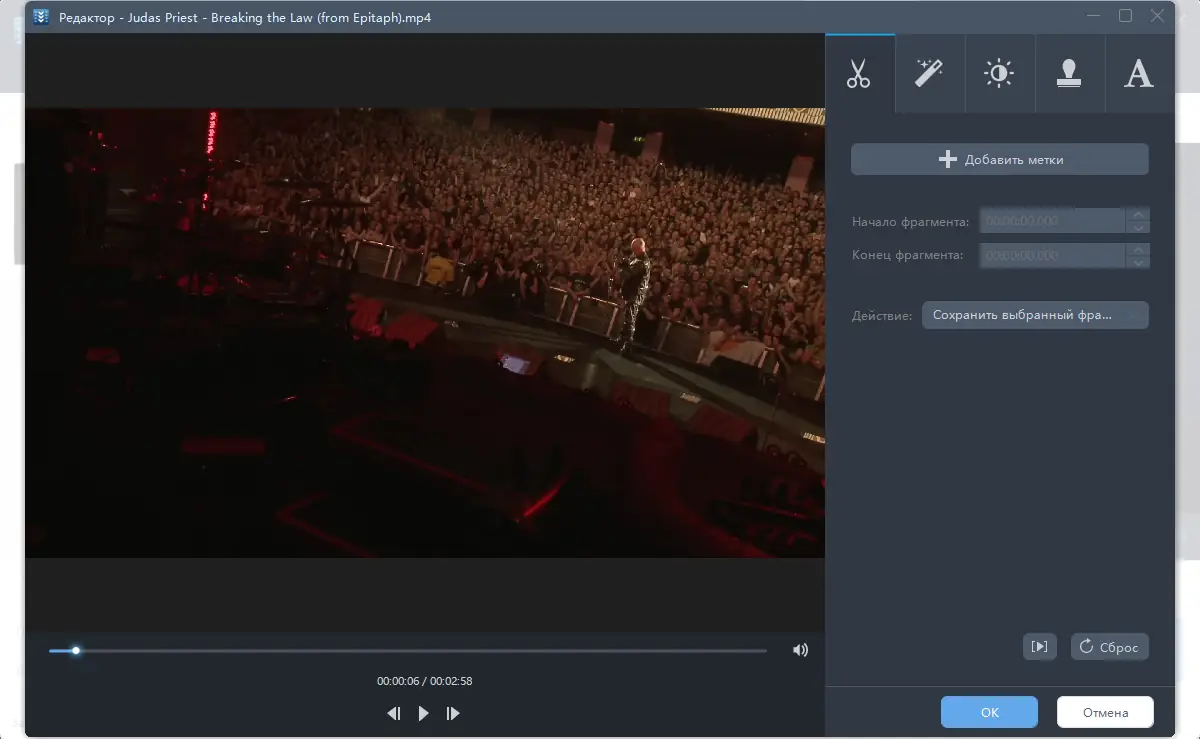
Task: Click the Сброс reset button
Action: tap(1110, 647)
